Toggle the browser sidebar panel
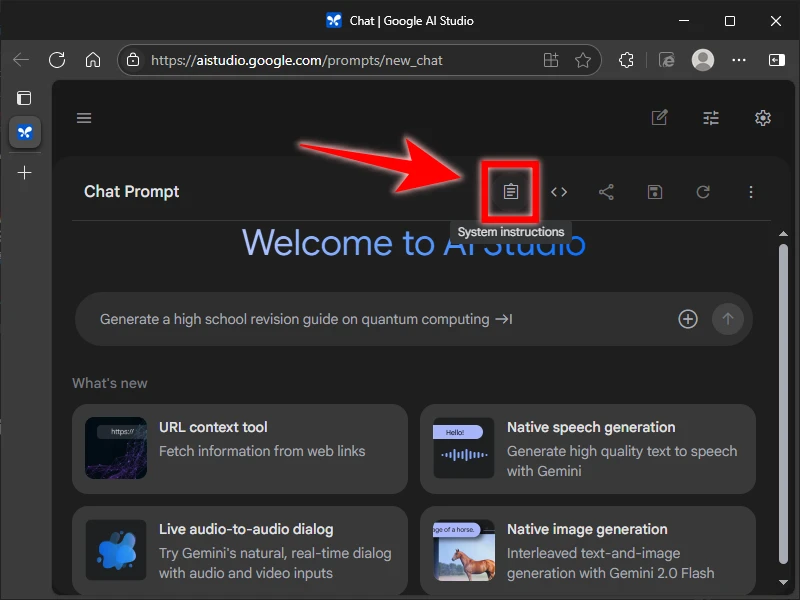 click(776, 60)
